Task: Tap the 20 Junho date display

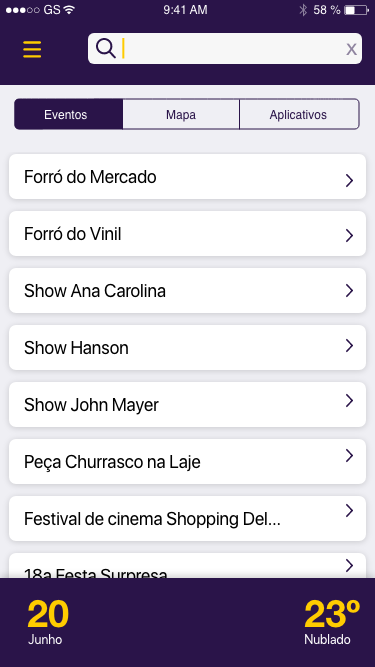Action: pos(48,621)
